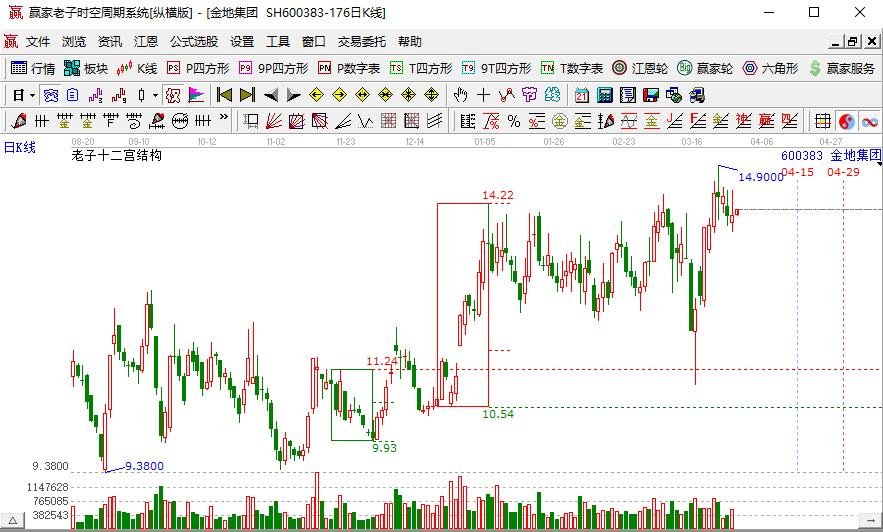
Task: Step chart forward with right triangle
Action: tap(293, 95)
